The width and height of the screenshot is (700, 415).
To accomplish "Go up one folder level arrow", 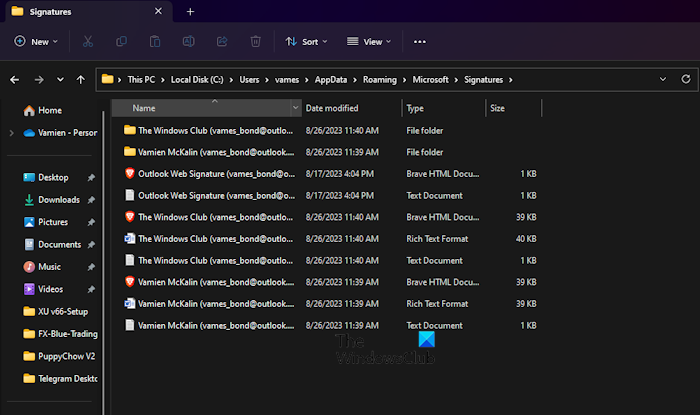I will pyautogui.click(x=80, y=79).
